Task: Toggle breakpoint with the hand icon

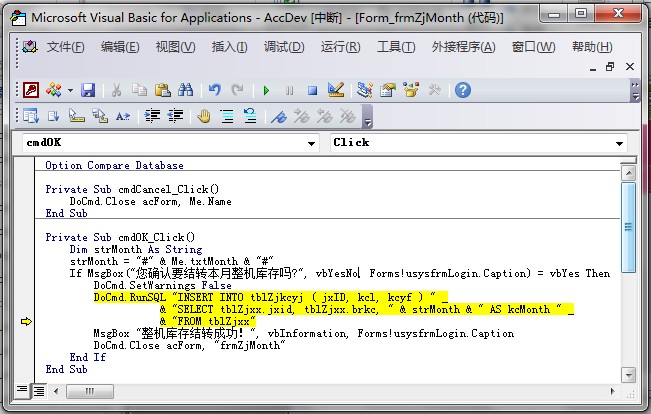Action: (204, 116)
